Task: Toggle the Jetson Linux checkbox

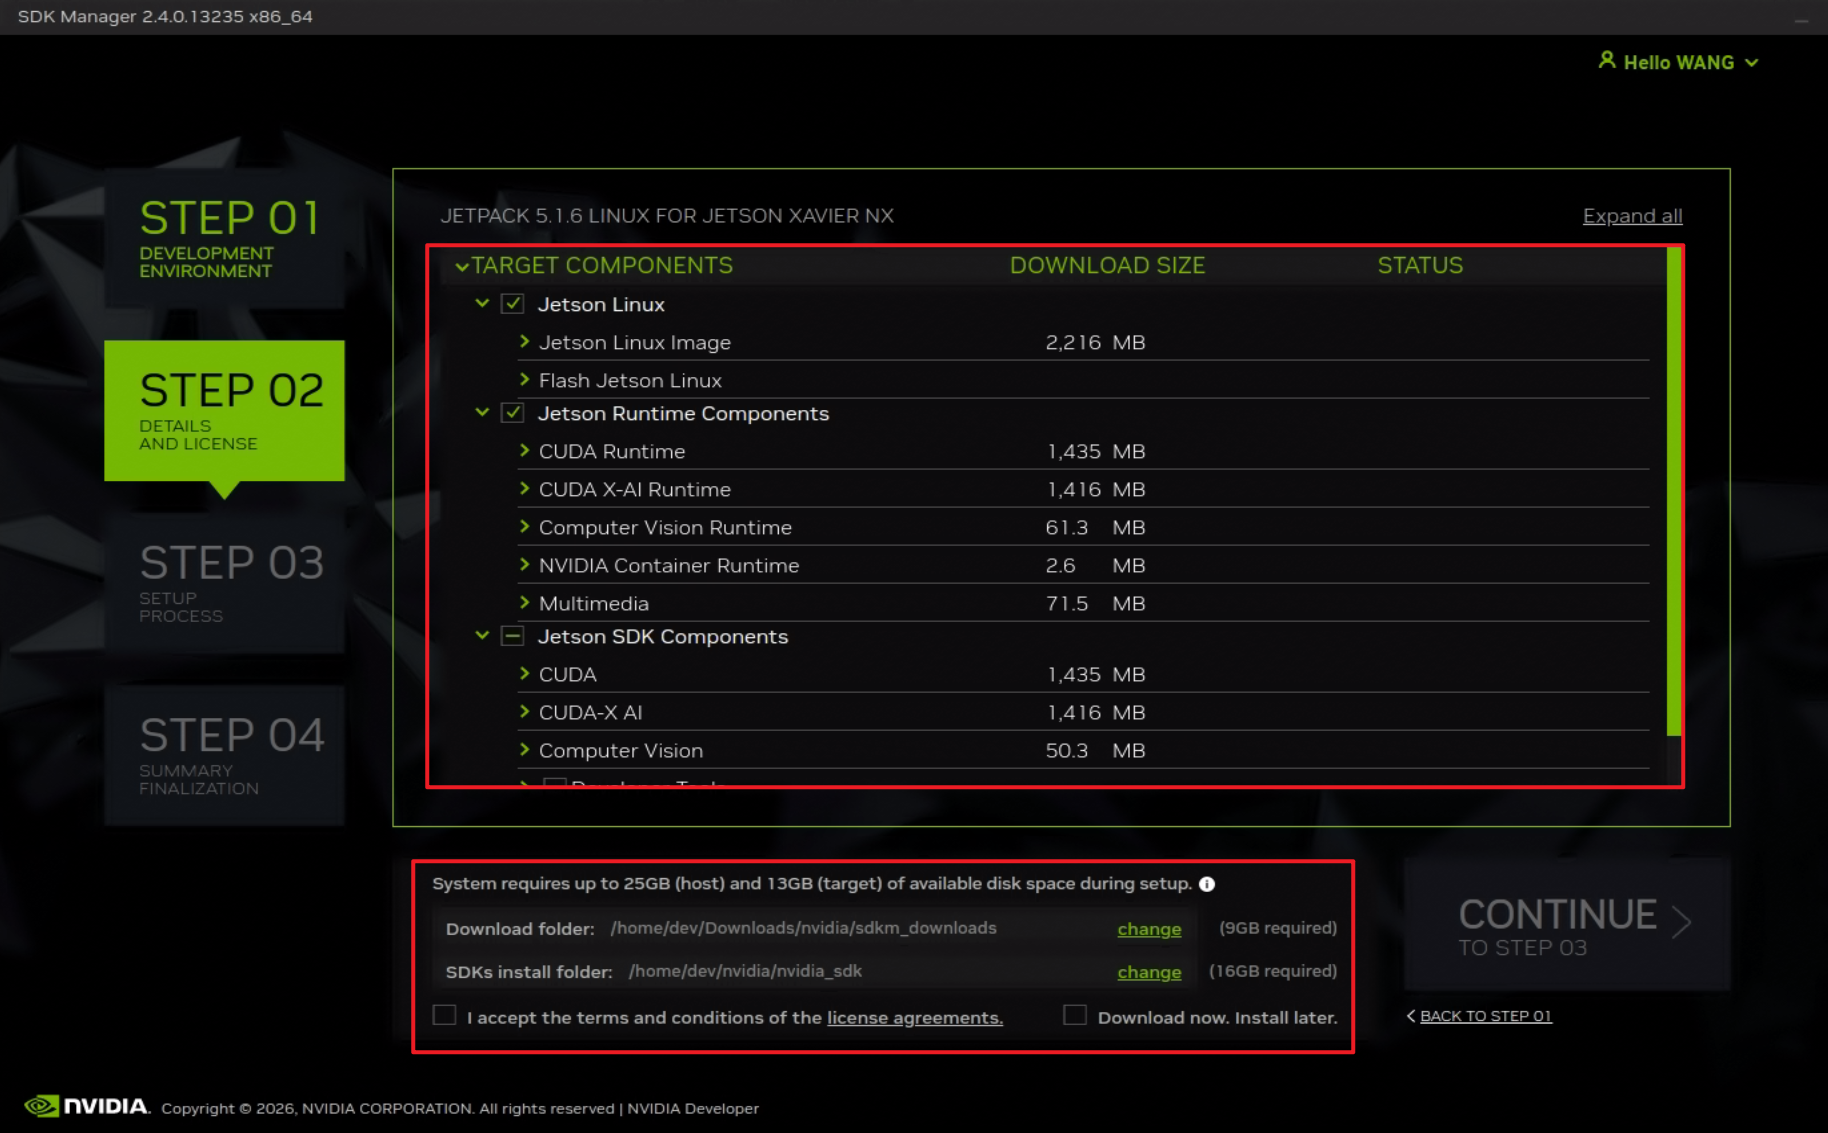Action: [x=512, y=304]
